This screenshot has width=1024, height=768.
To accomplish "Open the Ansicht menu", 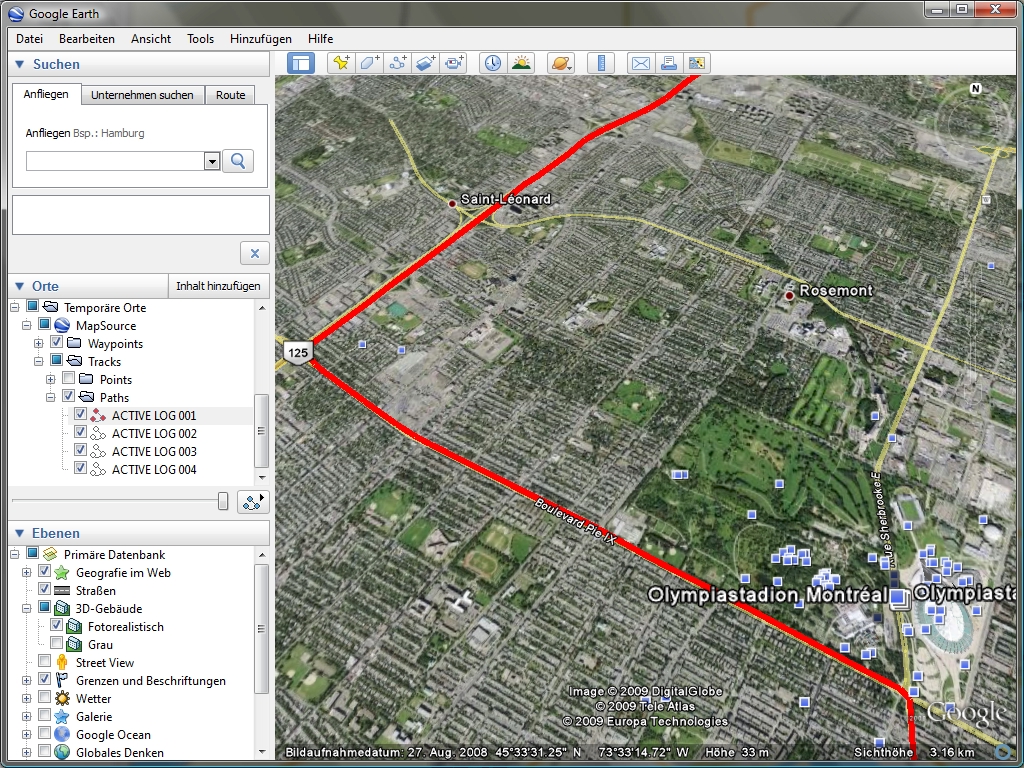I will click(151, 39).
